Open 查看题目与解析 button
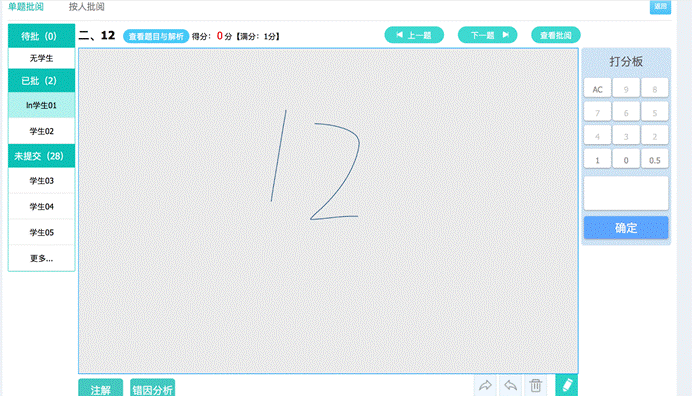Screen dimensions: 692x396 click(156, 36)
